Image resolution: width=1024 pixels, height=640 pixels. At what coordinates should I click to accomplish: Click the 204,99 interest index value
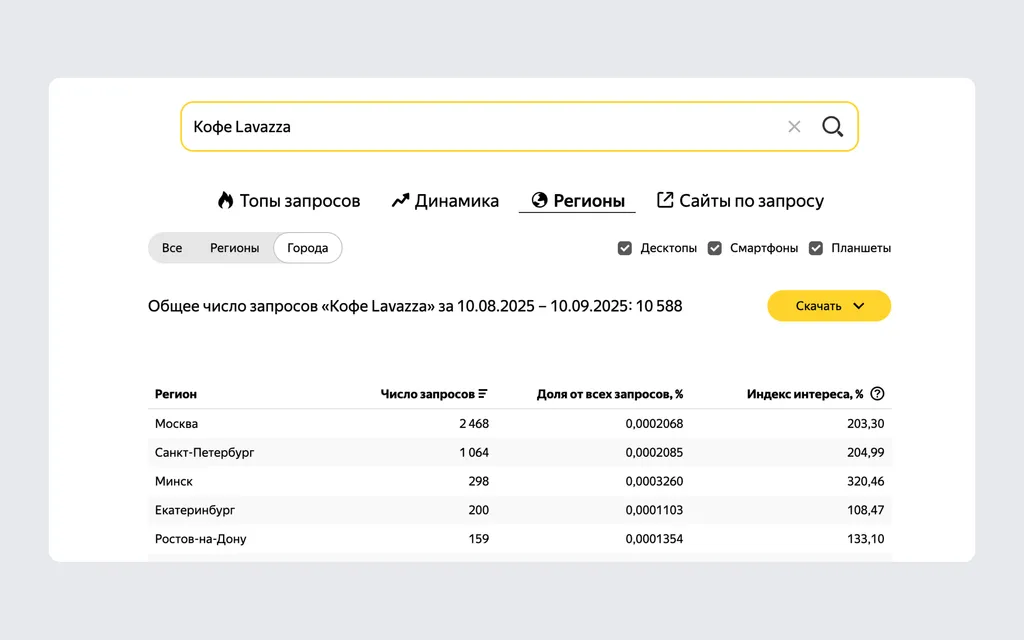pos(866,453)
